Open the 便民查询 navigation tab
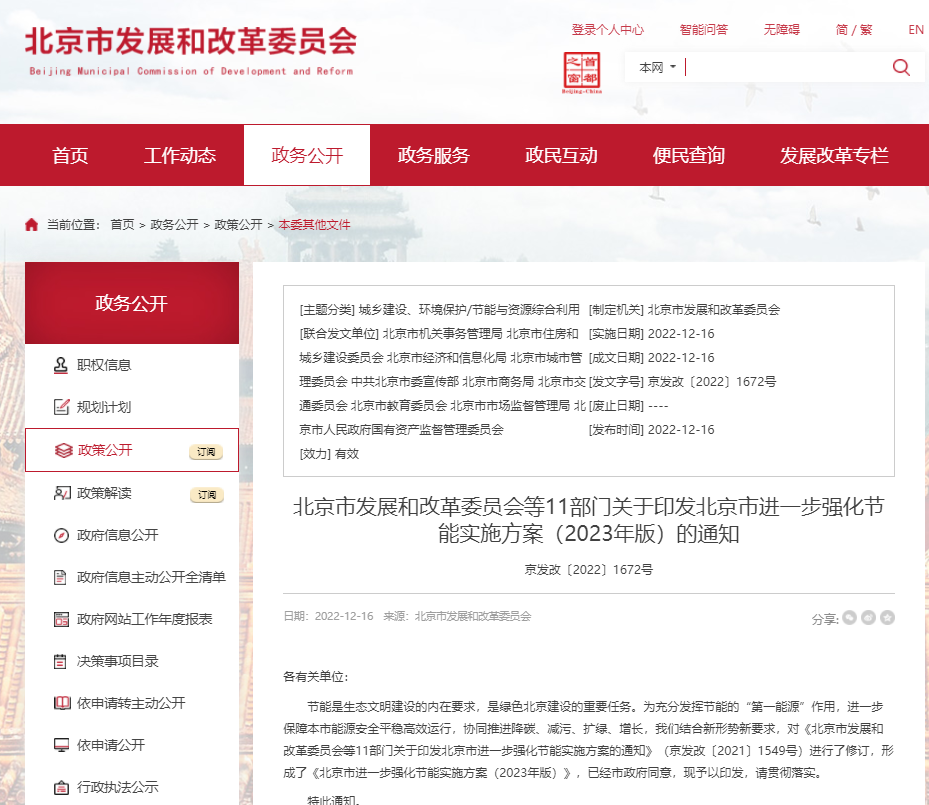Image resolution: width=929 pixels, height=805 pixels. pos(688,155)
